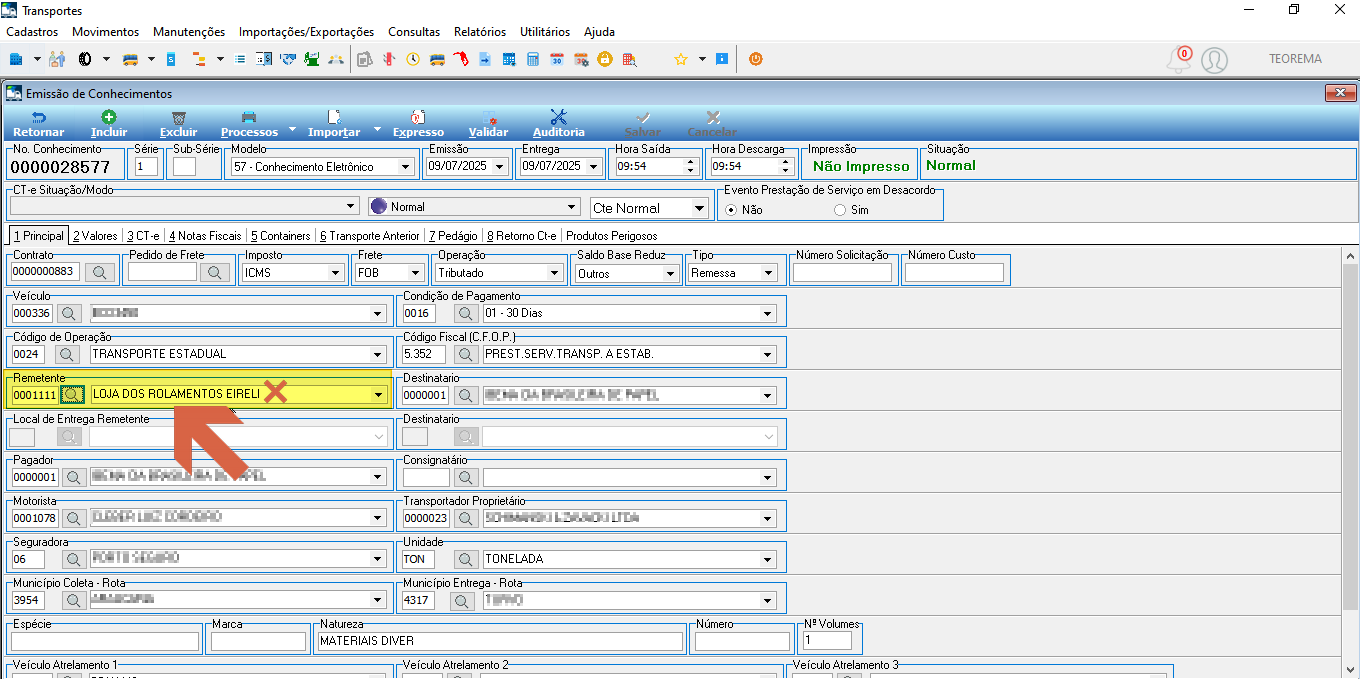Switch to the 4 Notas Fiscais tab

(x=205, y=236)
